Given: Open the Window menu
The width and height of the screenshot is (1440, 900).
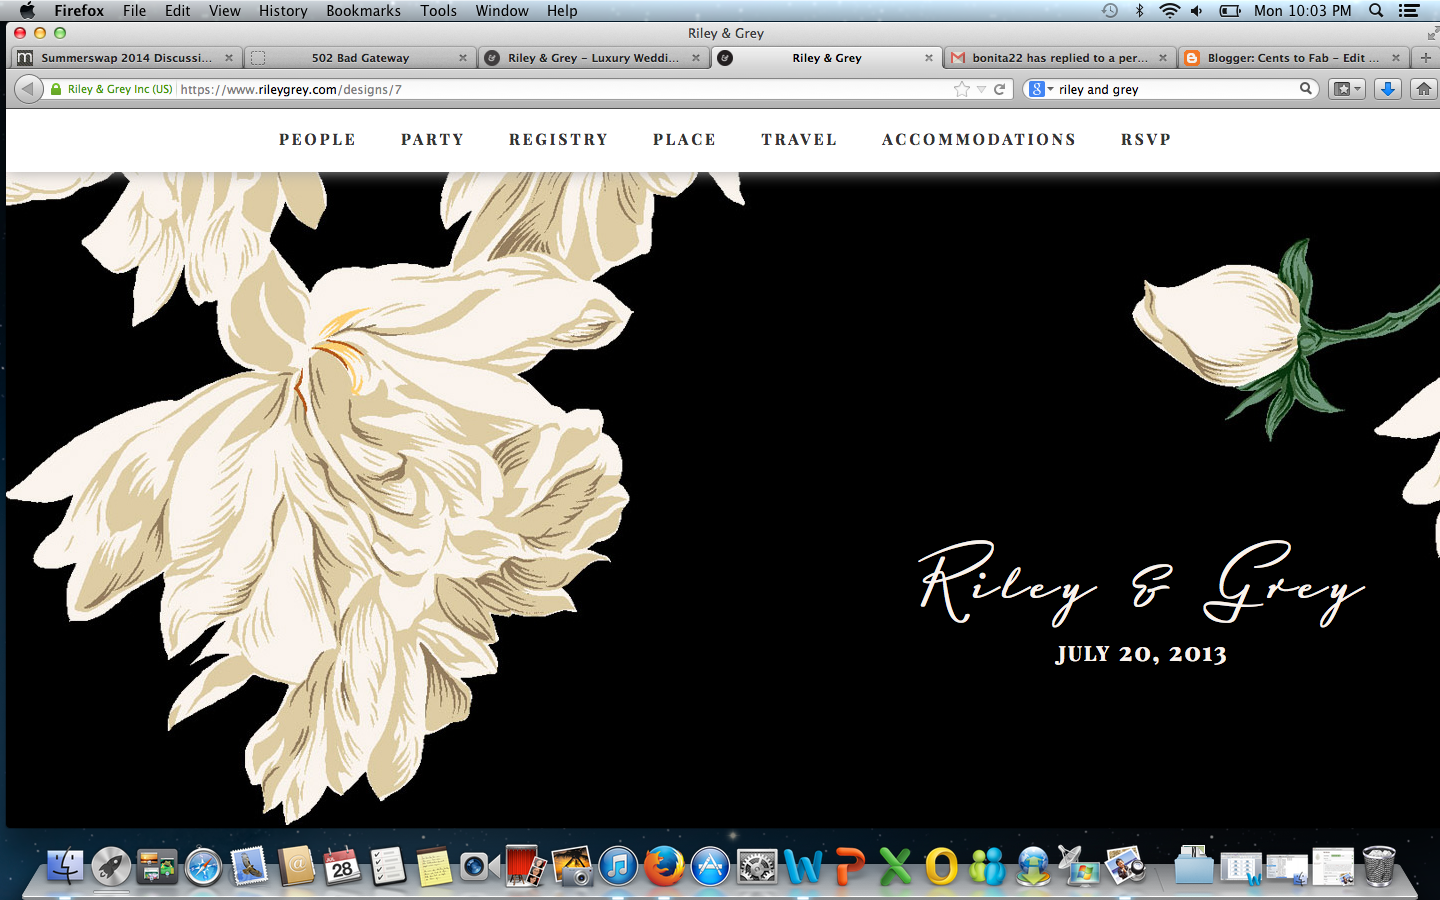Looking at the screenshot, I should [502, 11].
